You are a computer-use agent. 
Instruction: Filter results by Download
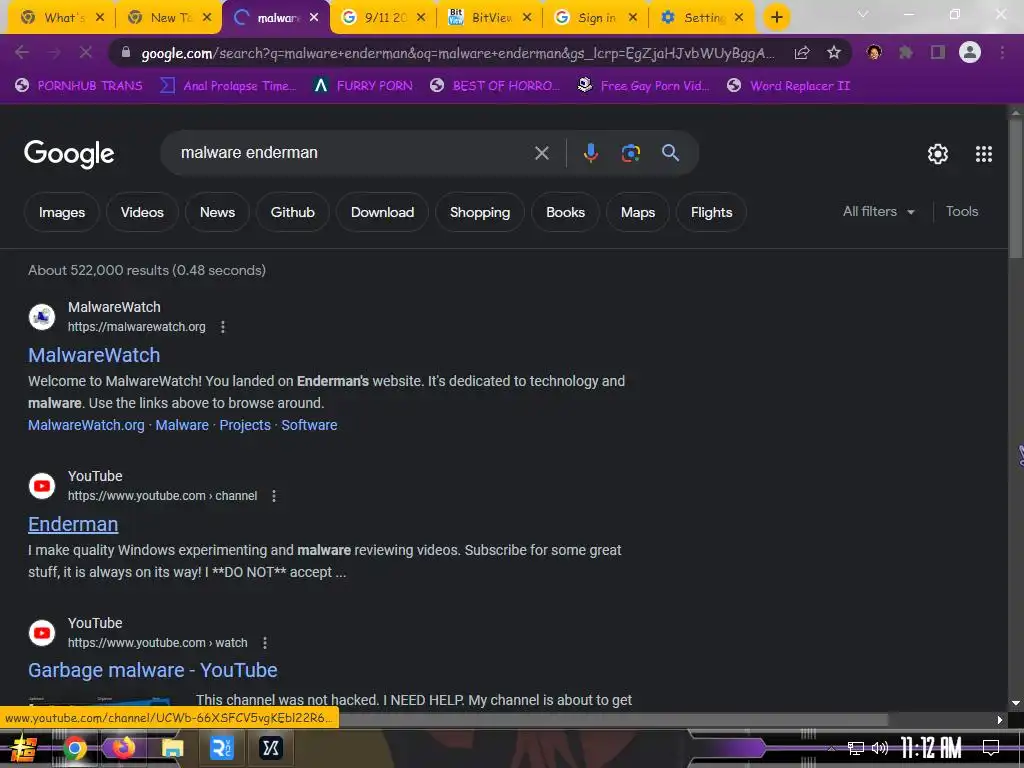(x=382, y=212)
